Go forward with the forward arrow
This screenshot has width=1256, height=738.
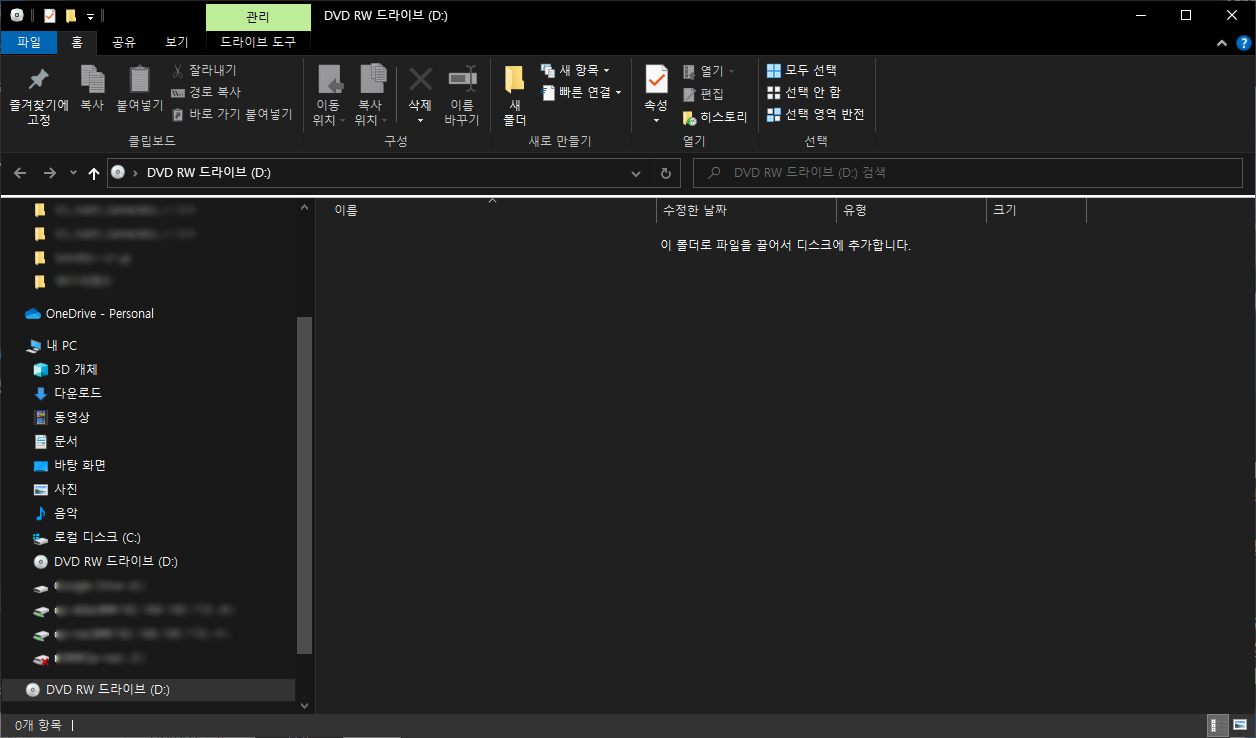[x=50, y=173]
